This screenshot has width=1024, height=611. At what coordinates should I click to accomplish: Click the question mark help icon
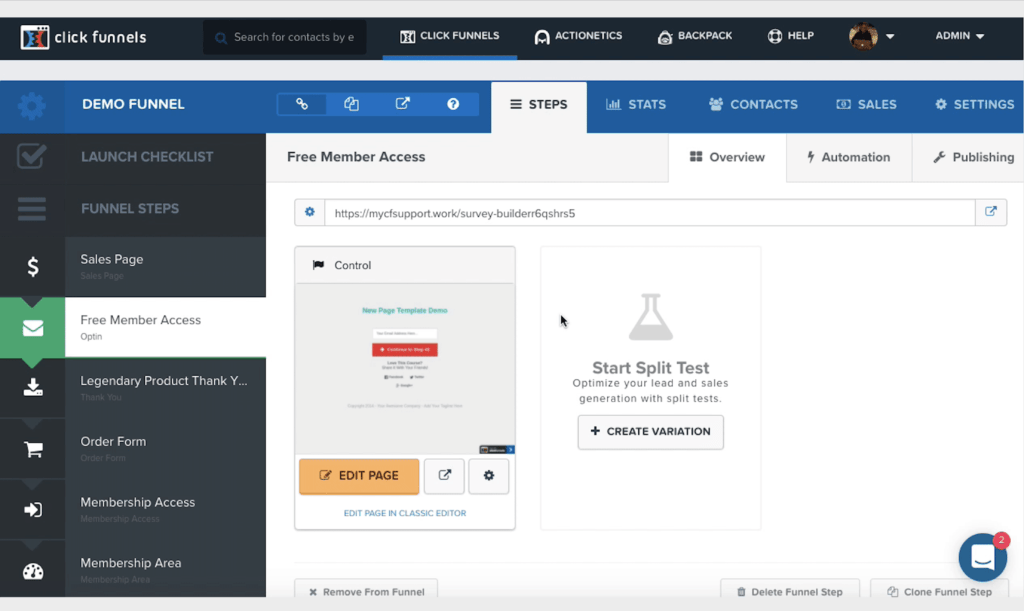tap(453, 104)
